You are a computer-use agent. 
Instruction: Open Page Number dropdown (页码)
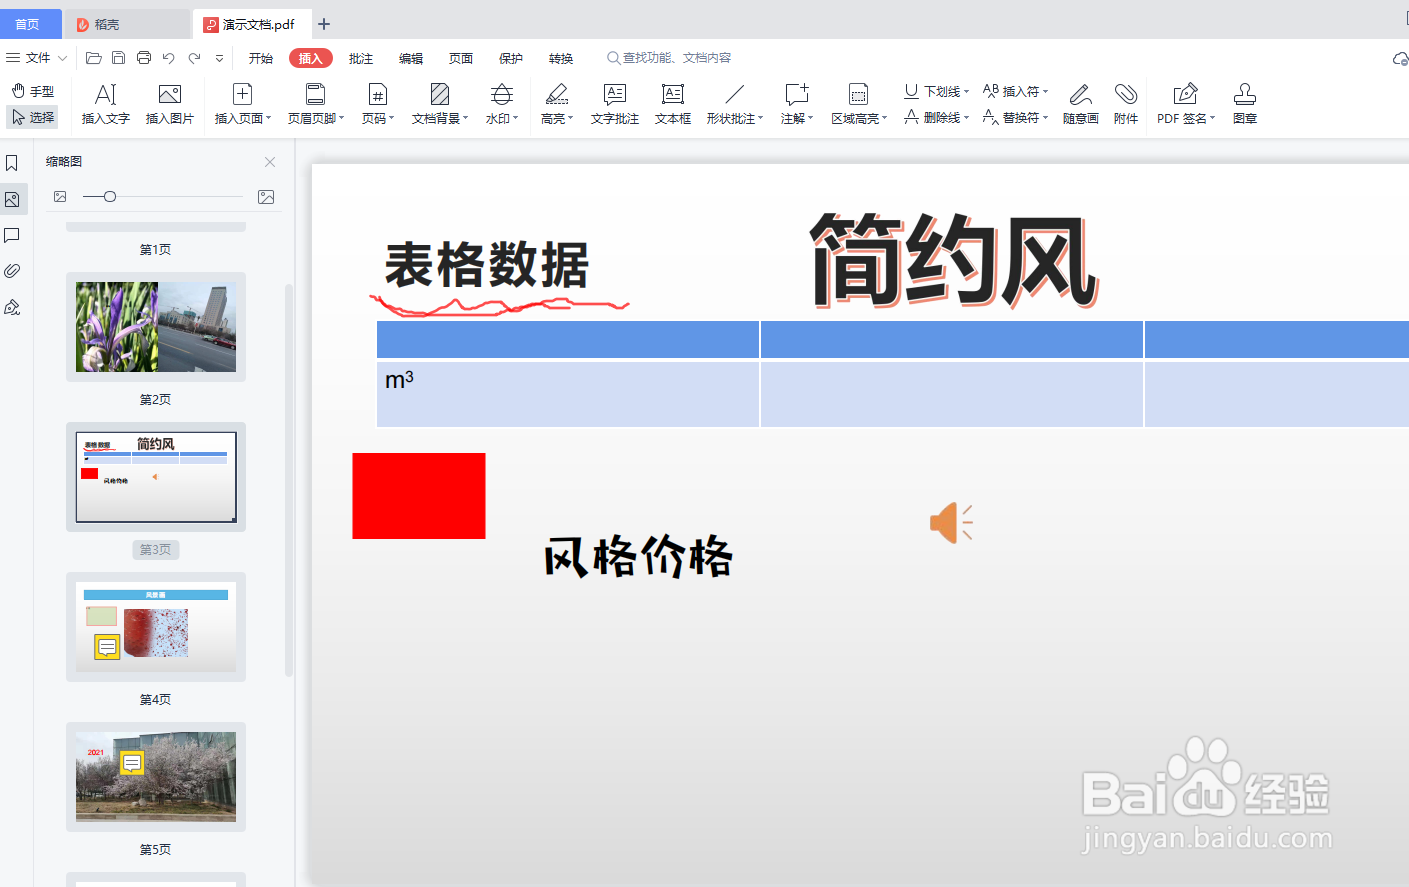pos(378,104)
